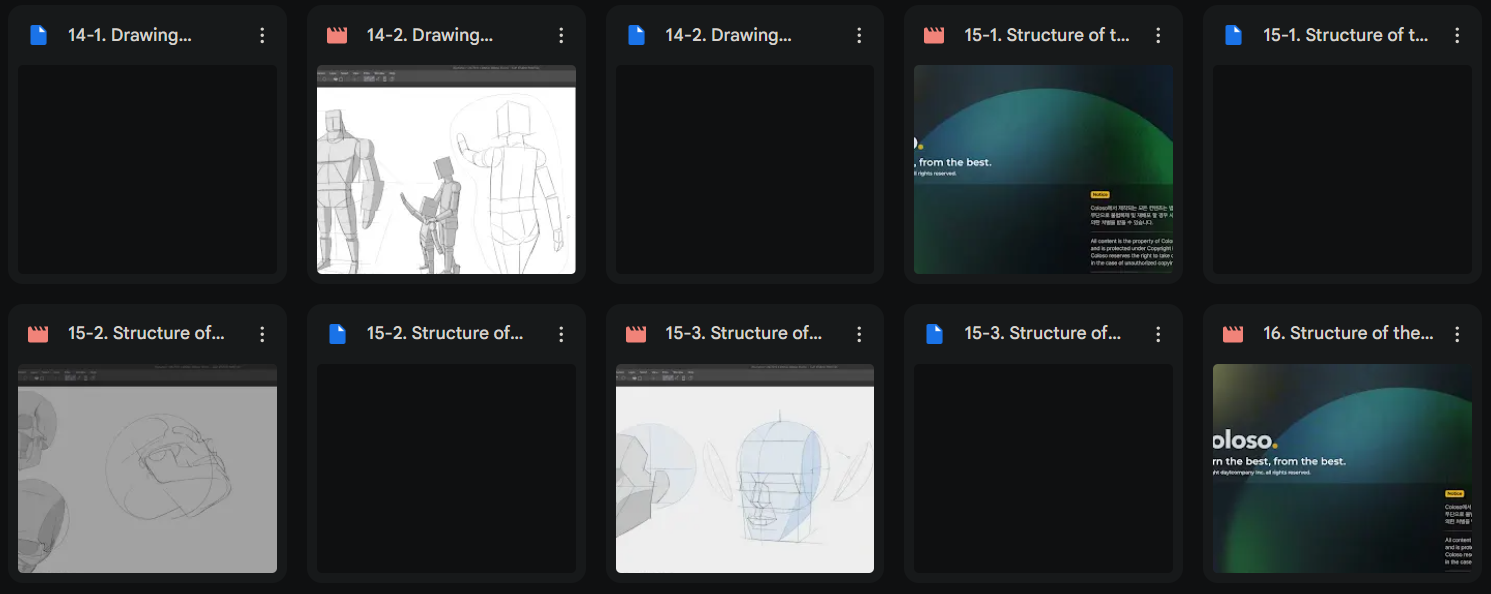The height and width of the screenshot is (594, 1491).
Task: Open more actions for 14-2 Drawing video
Action: (561, 35)
